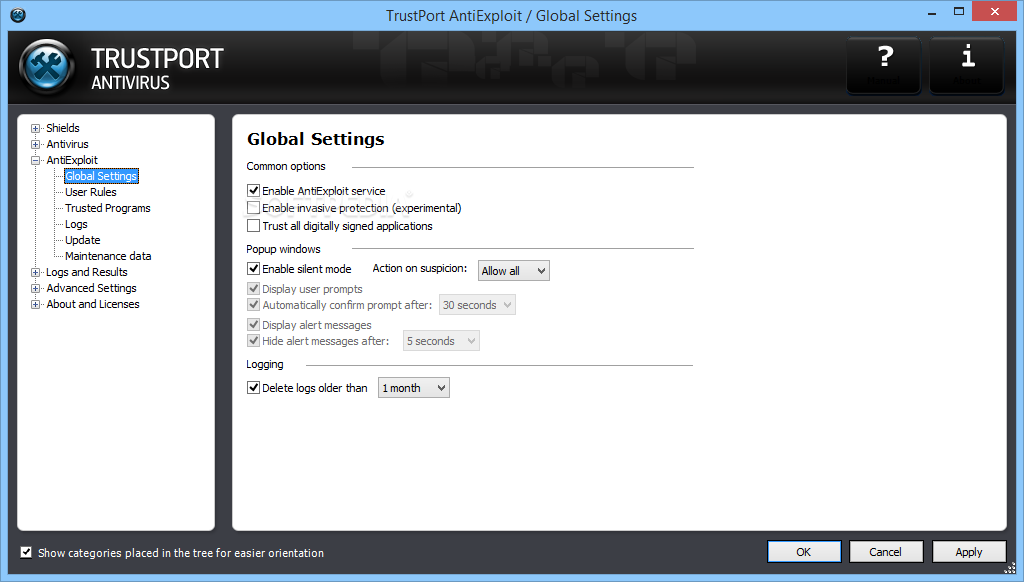Screen dimensions: 1024x582
Task: Click the OK button
Action: [804, 552]
